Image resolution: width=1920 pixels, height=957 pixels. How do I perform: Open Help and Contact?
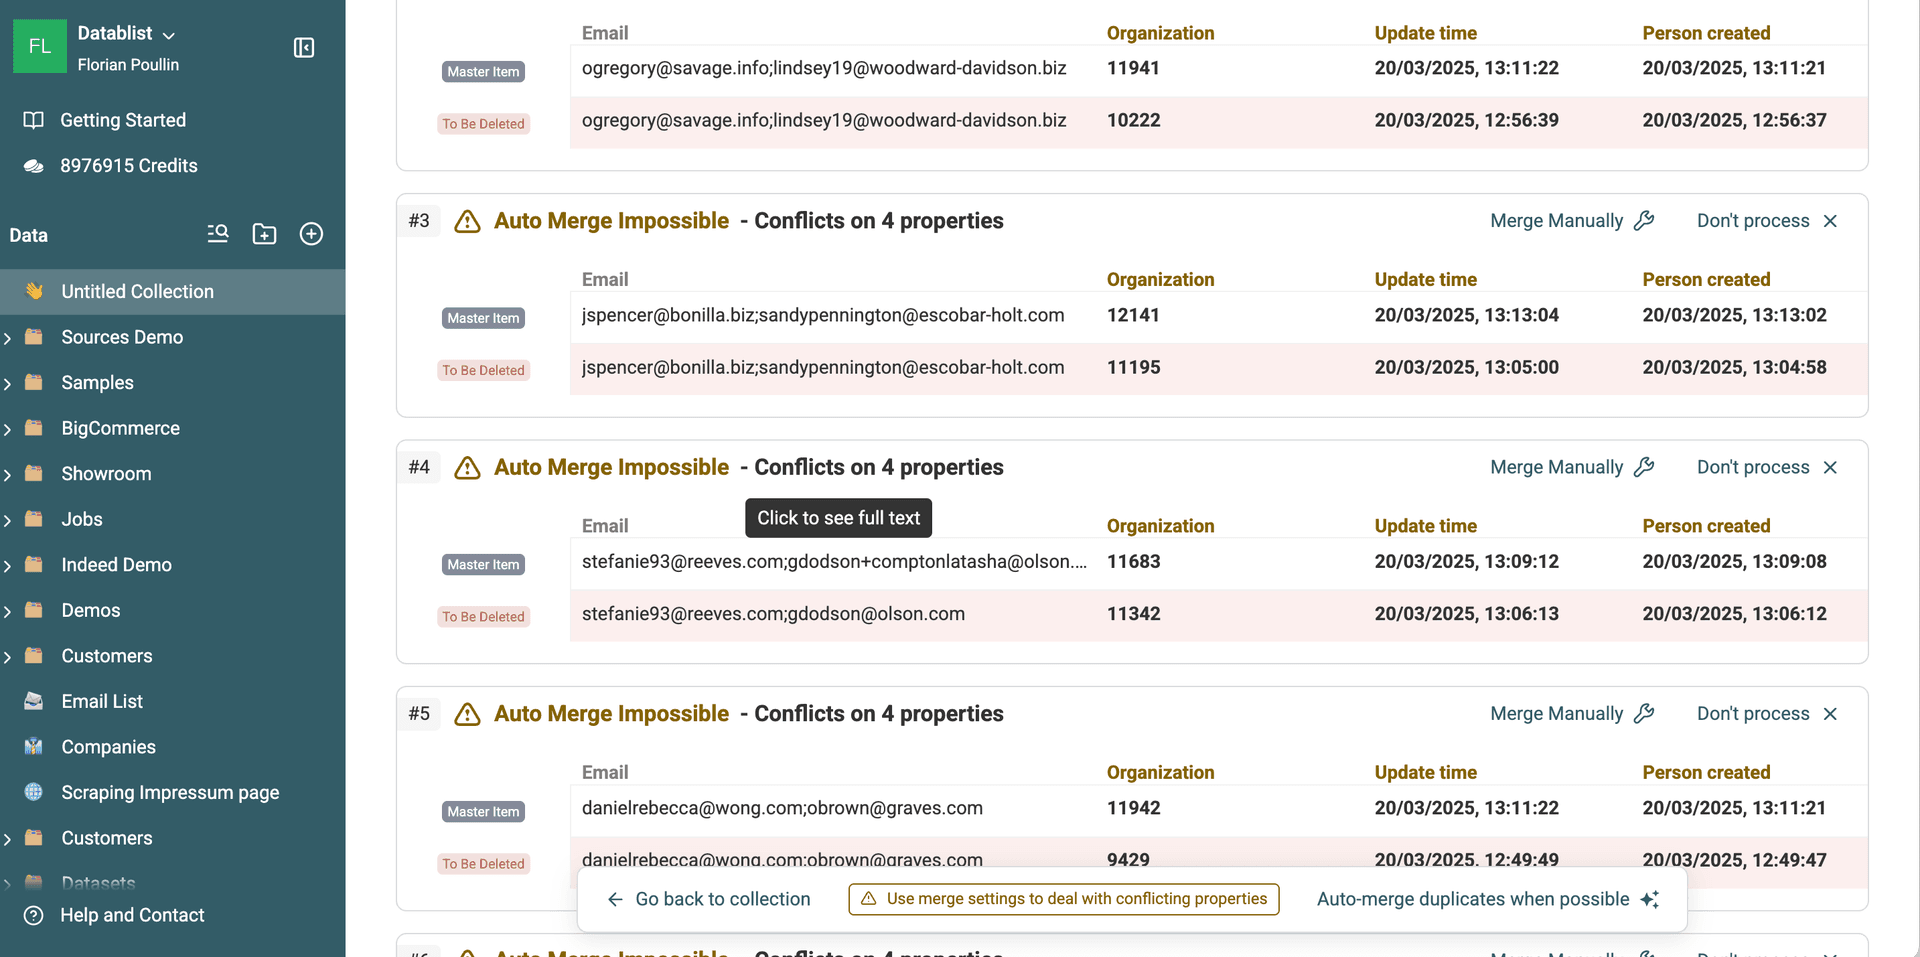tap(132, 915)
